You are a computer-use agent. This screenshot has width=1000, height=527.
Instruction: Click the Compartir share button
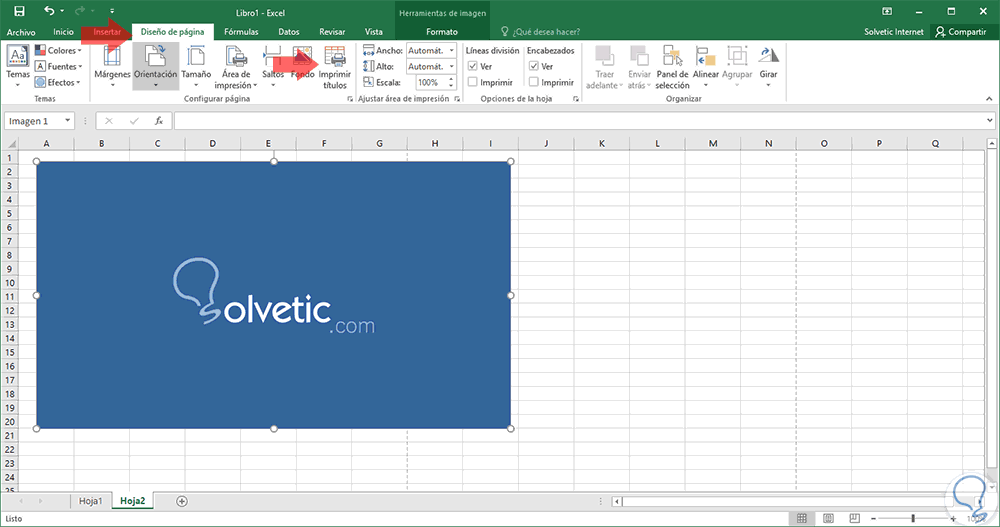(960, 32)
